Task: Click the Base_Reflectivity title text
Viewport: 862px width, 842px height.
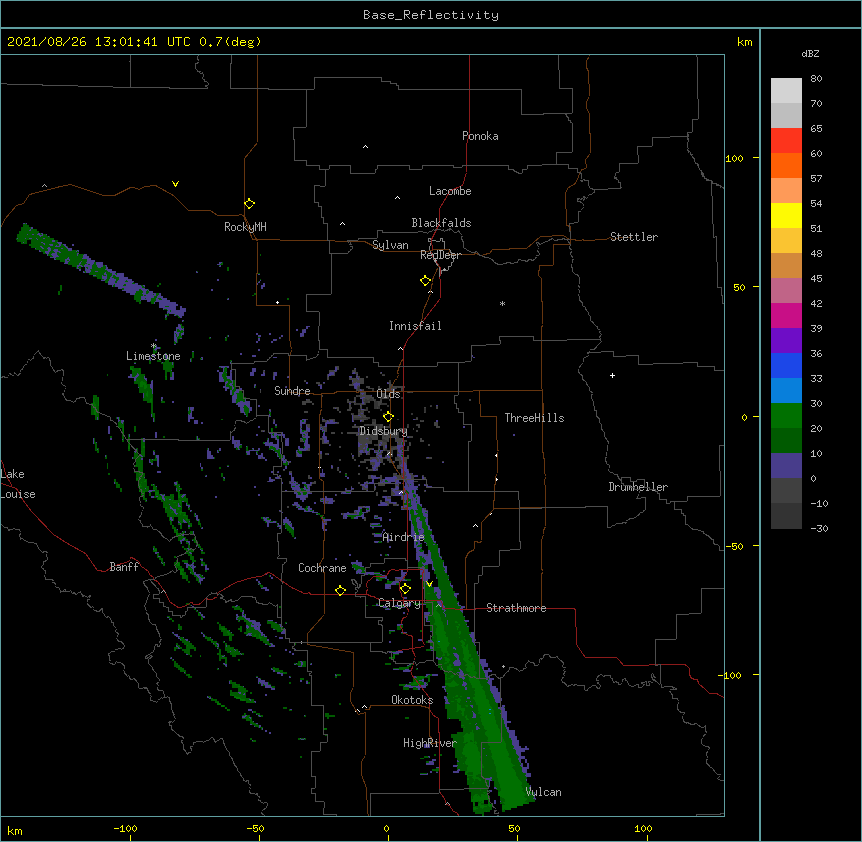Action: pos(431,15)
